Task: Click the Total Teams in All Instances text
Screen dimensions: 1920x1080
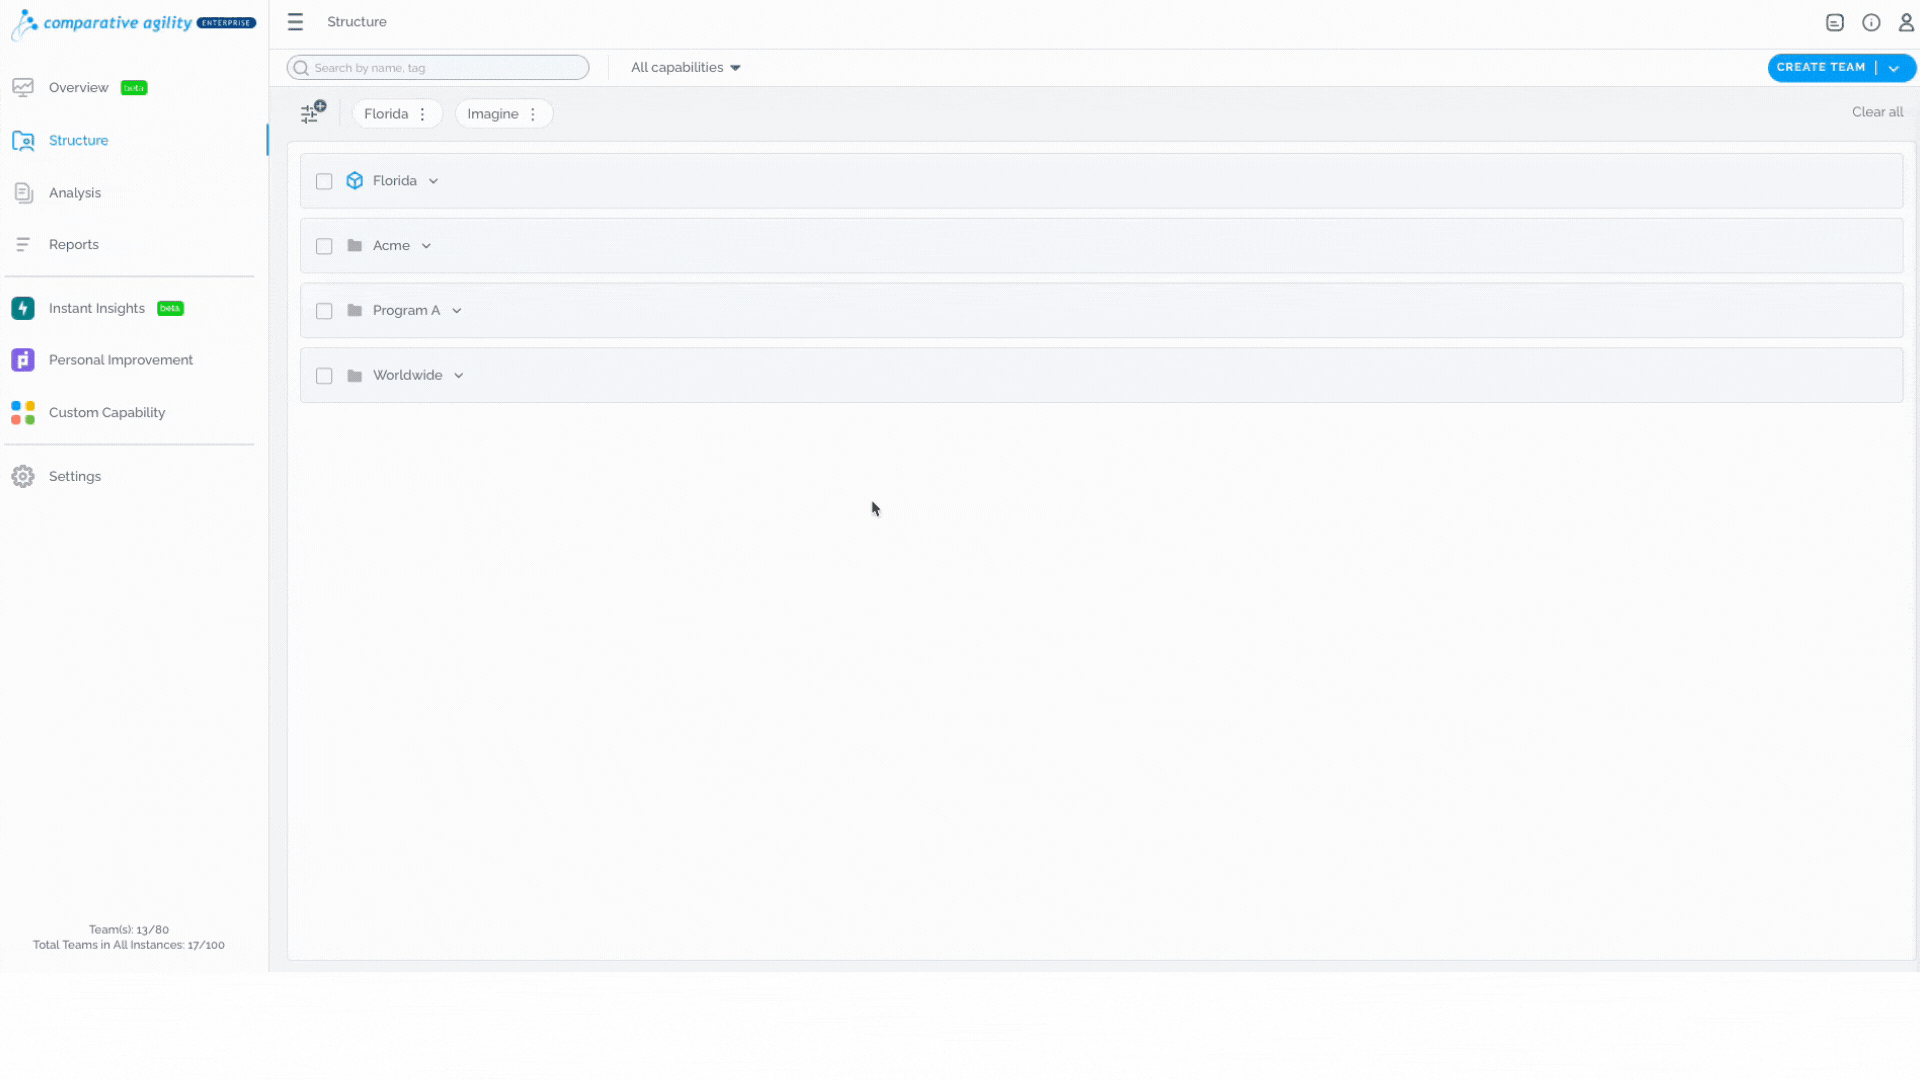Action: point(129,945)
